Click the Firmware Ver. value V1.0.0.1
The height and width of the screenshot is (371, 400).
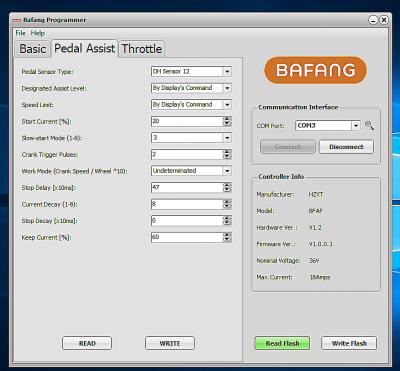coord(321,244)
